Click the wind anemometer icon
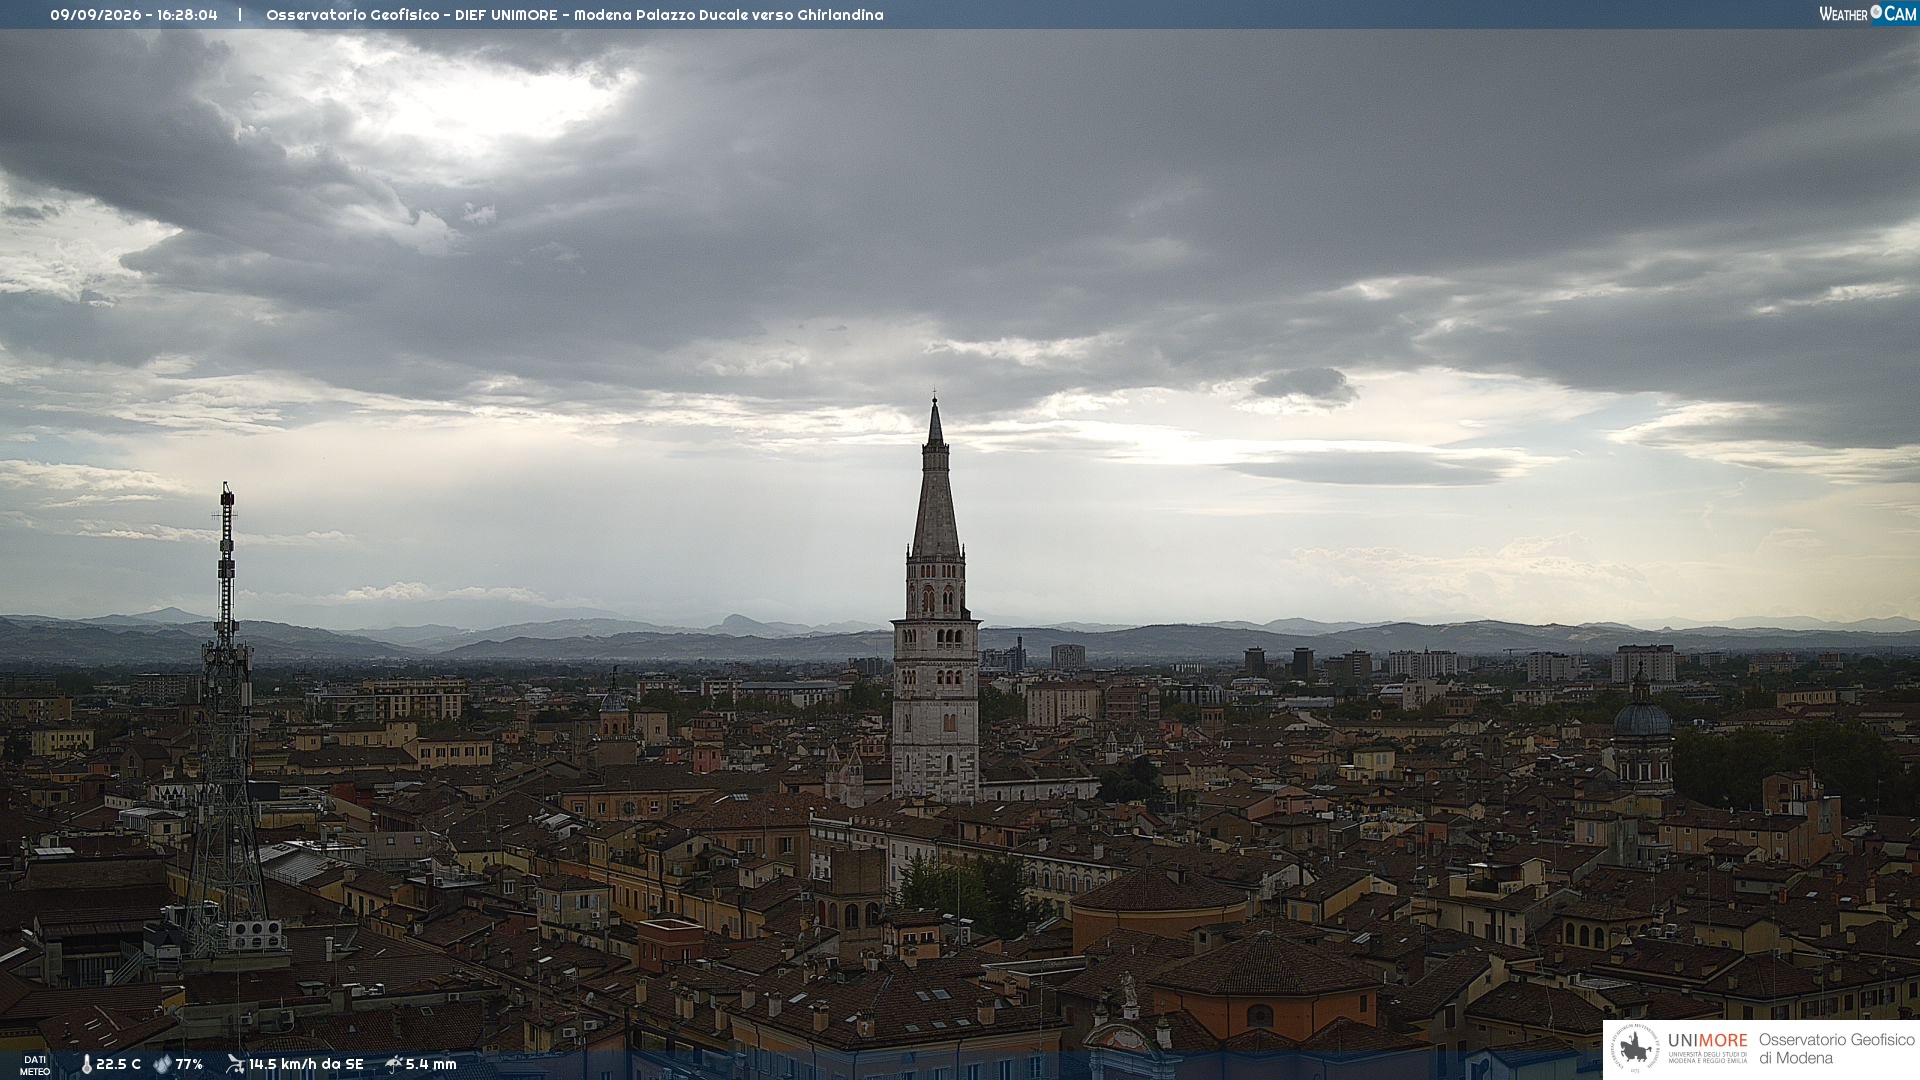This screenshot has width=1920, height=1080. point(235,1064)
